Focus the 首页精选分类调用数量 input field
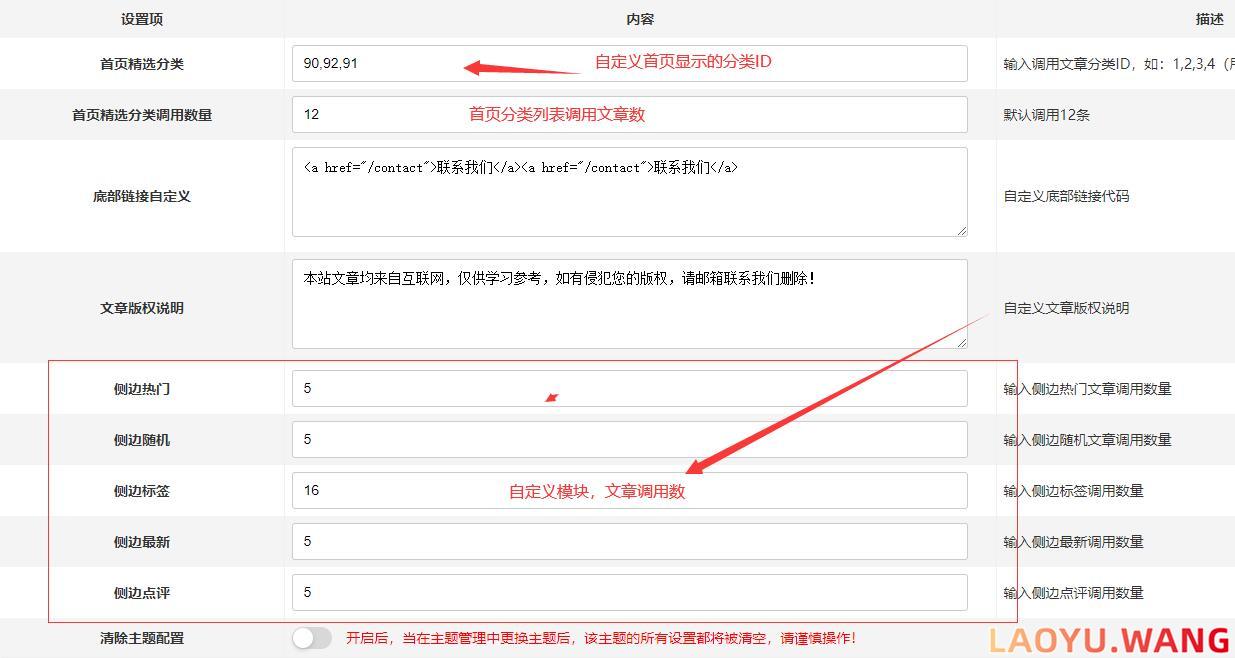This screenshot has height=658, width=1235. pos(630,114)
